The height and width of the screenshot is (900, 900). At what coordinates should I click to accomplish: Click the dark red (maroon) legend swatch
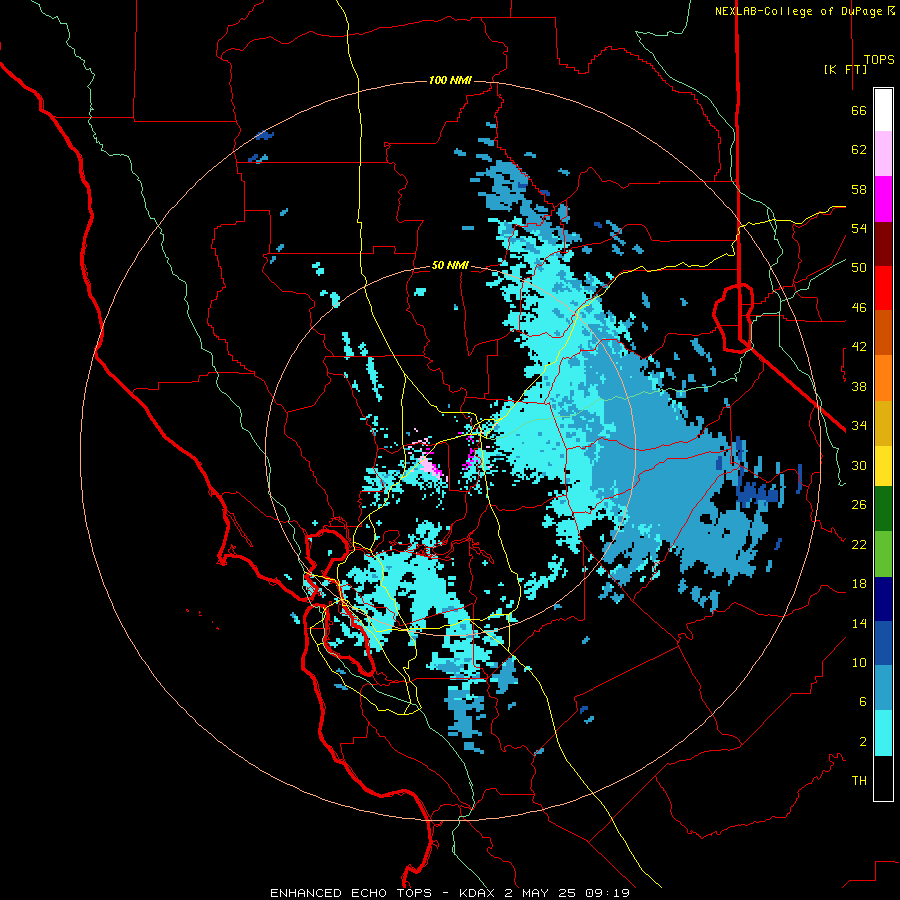click(x=883, y=243)
